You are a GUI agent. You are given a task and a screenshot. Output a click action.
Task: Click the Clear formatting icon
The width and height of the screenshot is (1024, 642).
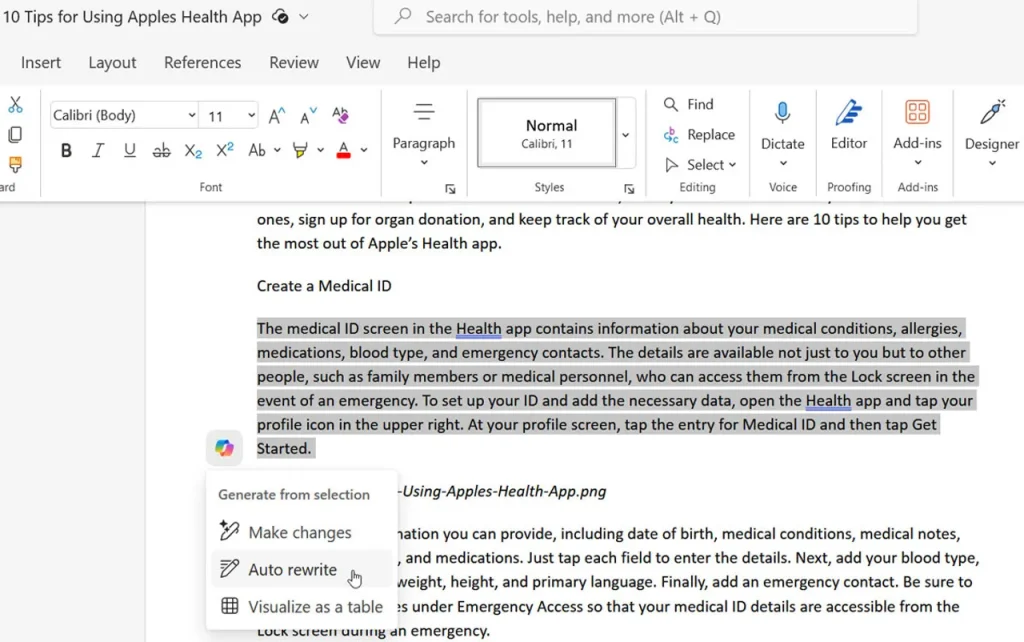click(x=340, y=116)
